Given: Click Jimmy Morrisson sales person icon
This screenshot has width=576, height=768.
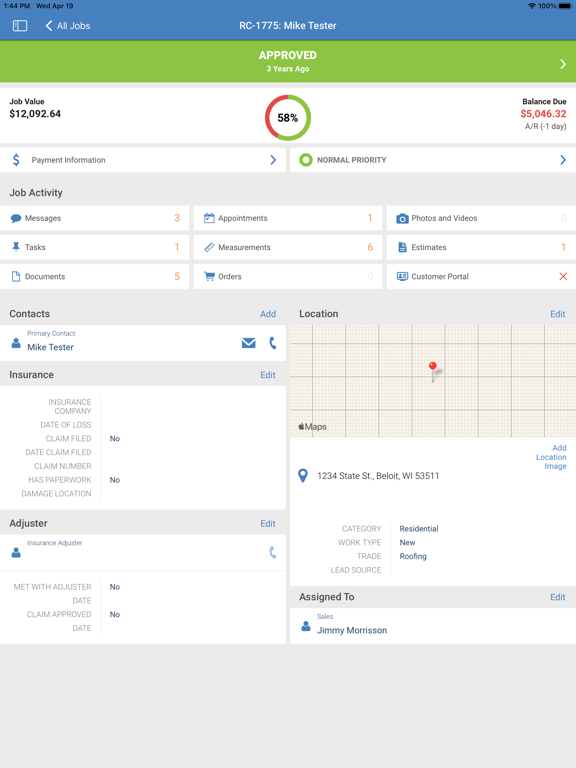Looking at the screenshot, I should [x=306, y=626].
